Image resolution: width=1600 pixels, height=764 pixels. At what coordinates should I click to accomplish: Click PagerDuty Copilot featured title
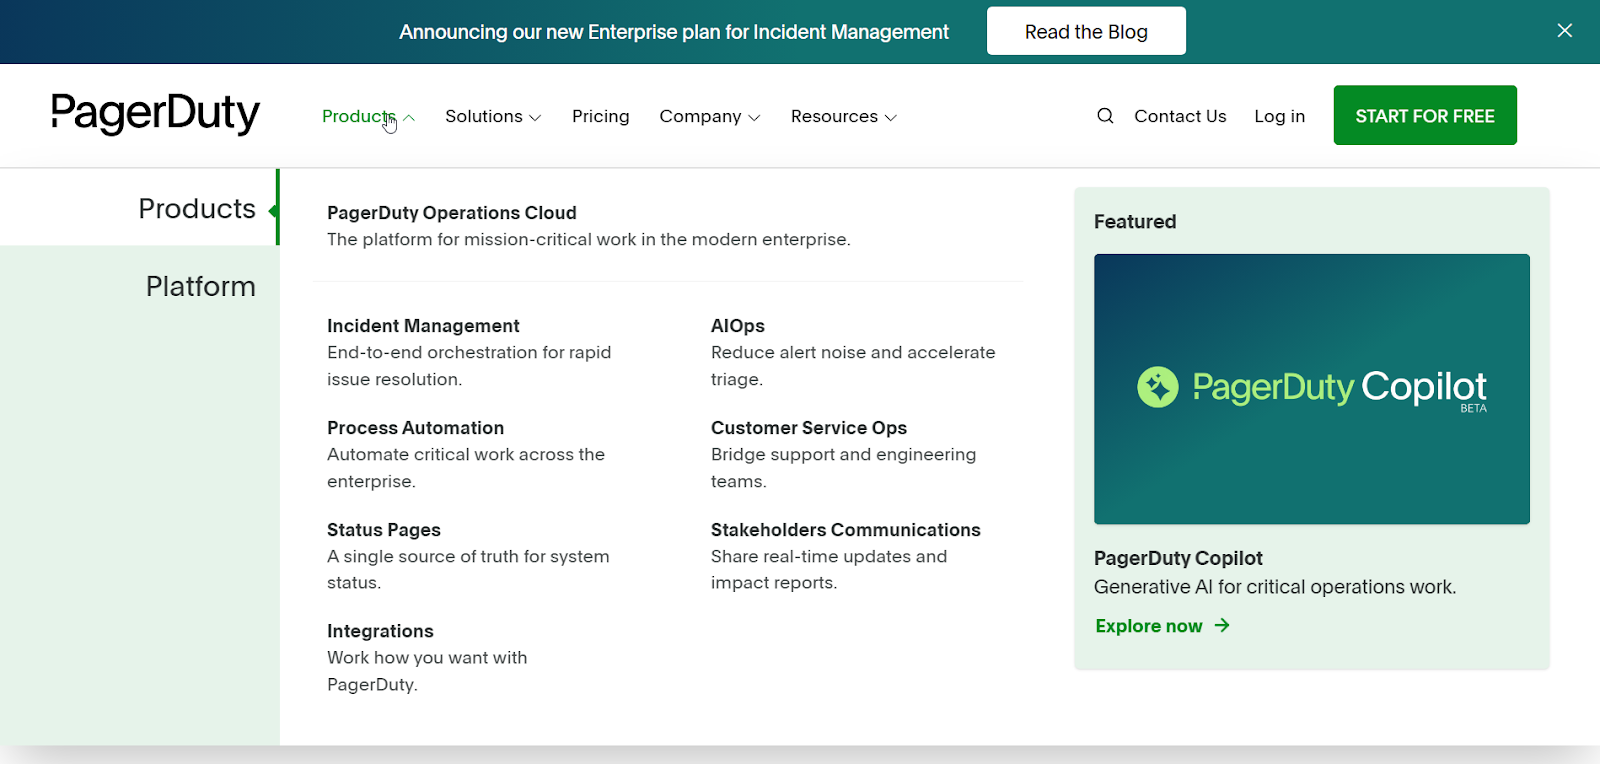point(1178,558)
